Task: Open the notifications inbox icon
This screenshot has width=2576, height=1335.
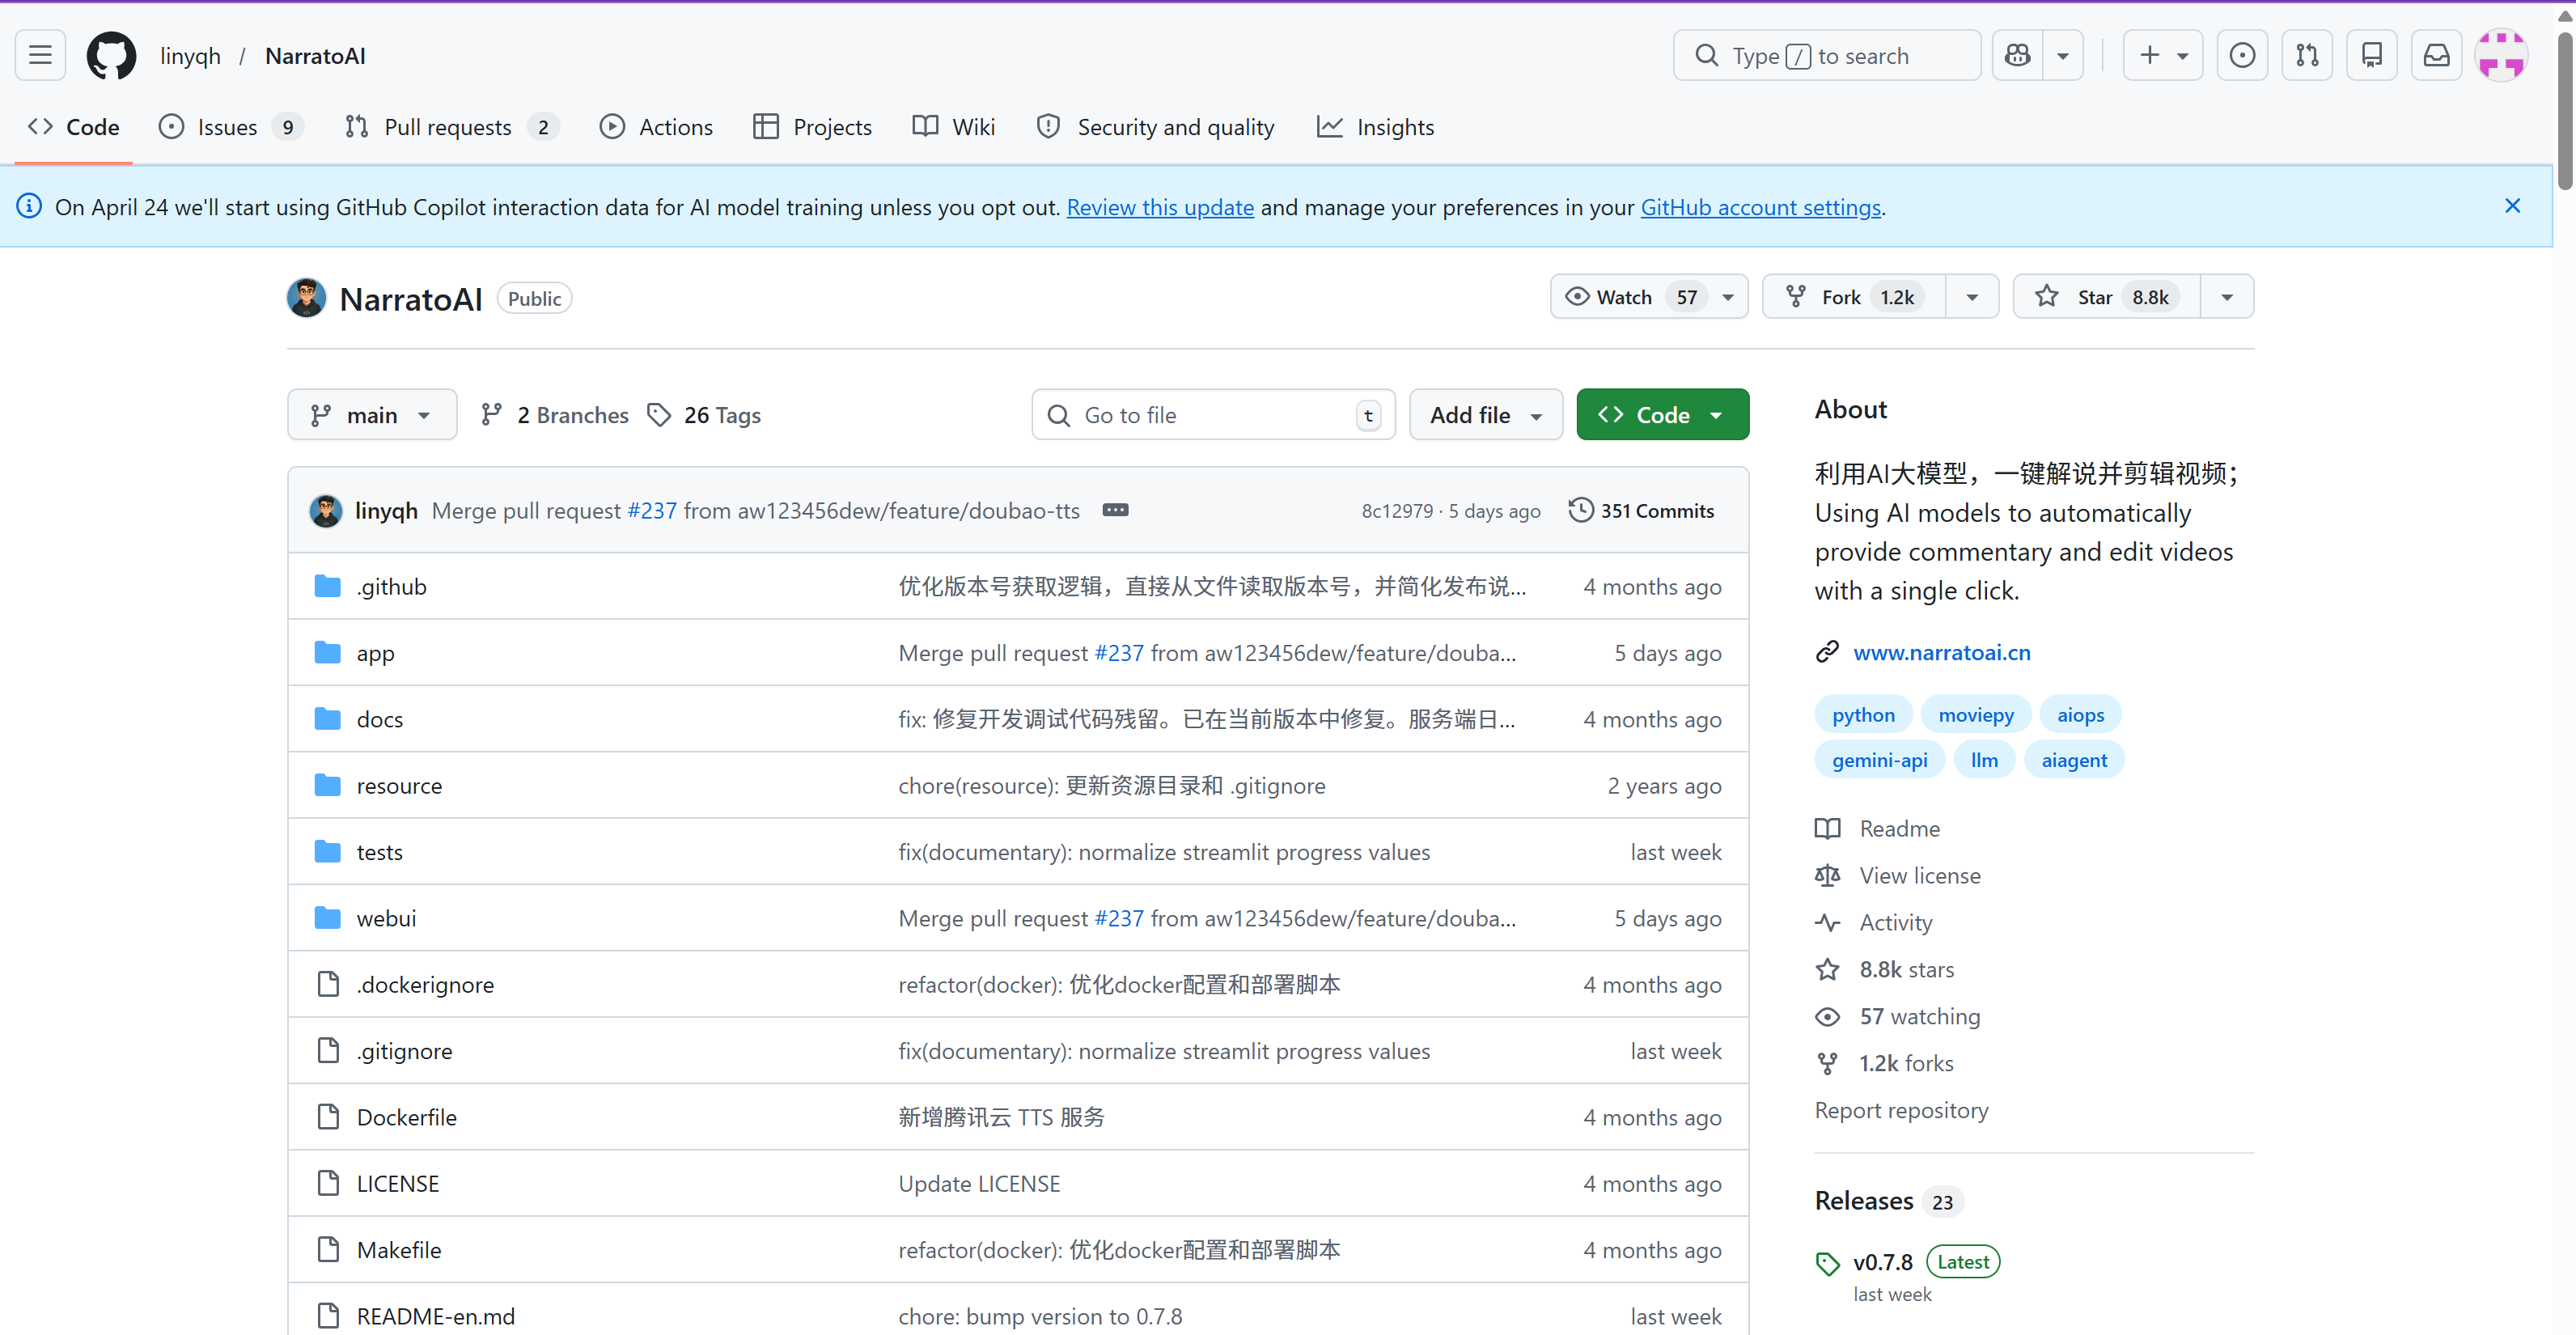Action: click(x=2436, y=55)
